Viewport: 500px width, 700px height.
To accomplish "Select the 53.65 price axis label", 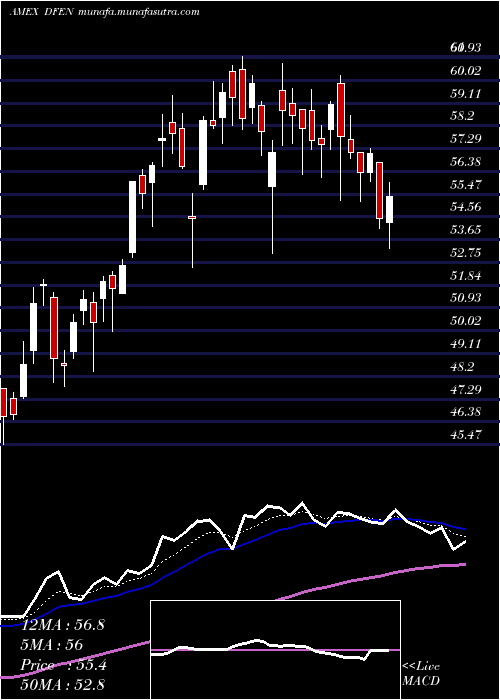I will click(466, 230).
